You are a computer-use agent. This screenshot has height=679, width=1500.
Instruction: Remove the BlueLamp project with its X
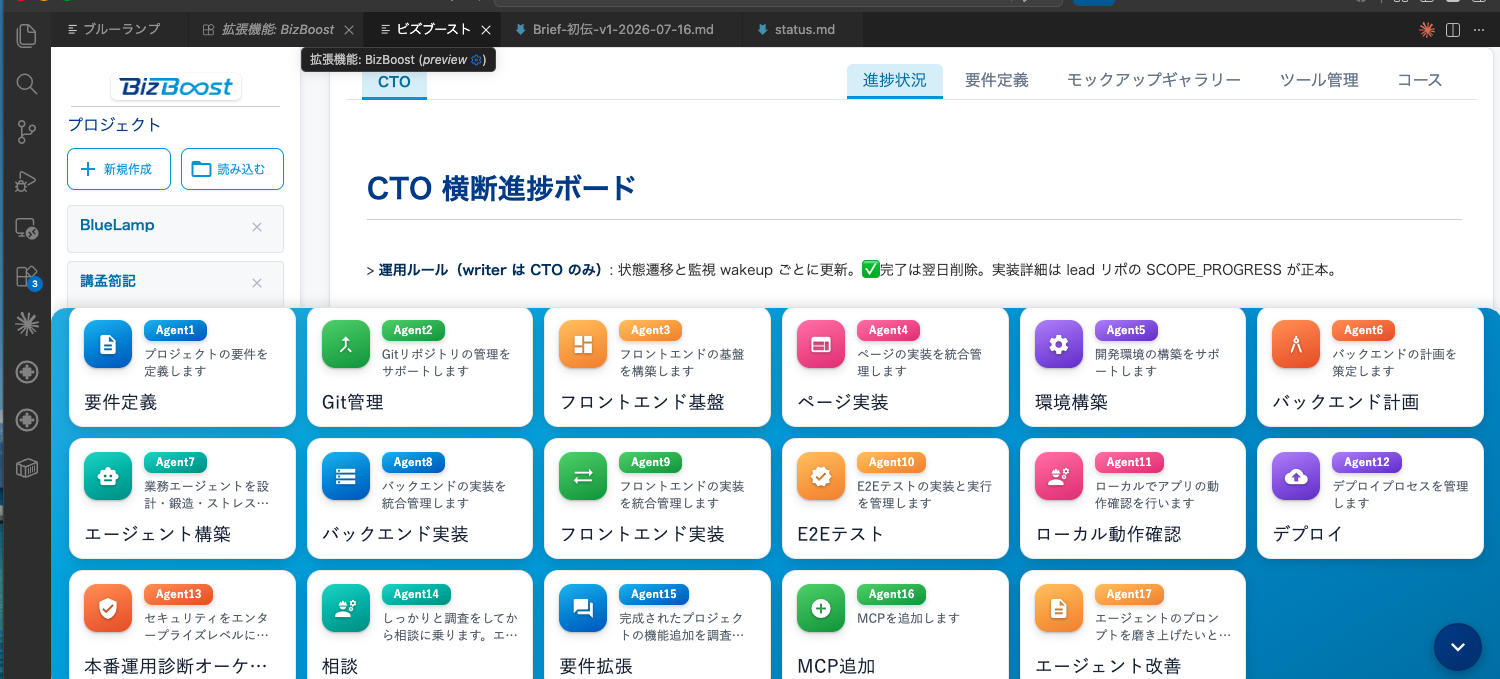click(x=257, y=227)
